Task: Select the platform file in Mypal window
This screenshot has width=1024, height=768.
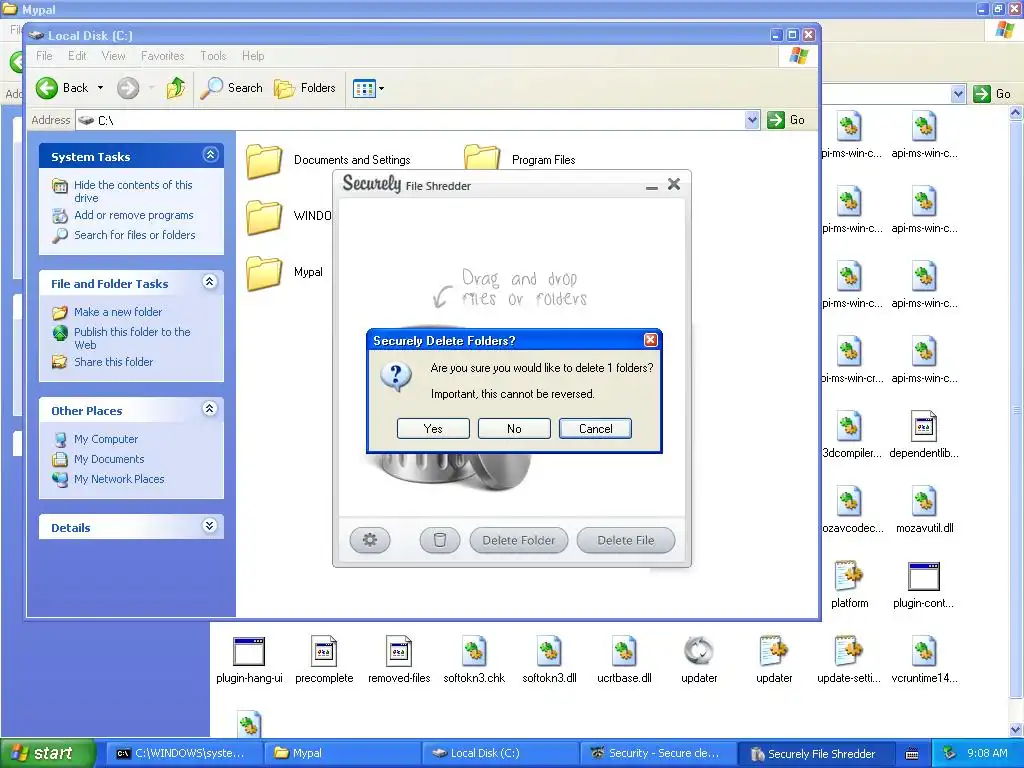Action: [850, 585]
